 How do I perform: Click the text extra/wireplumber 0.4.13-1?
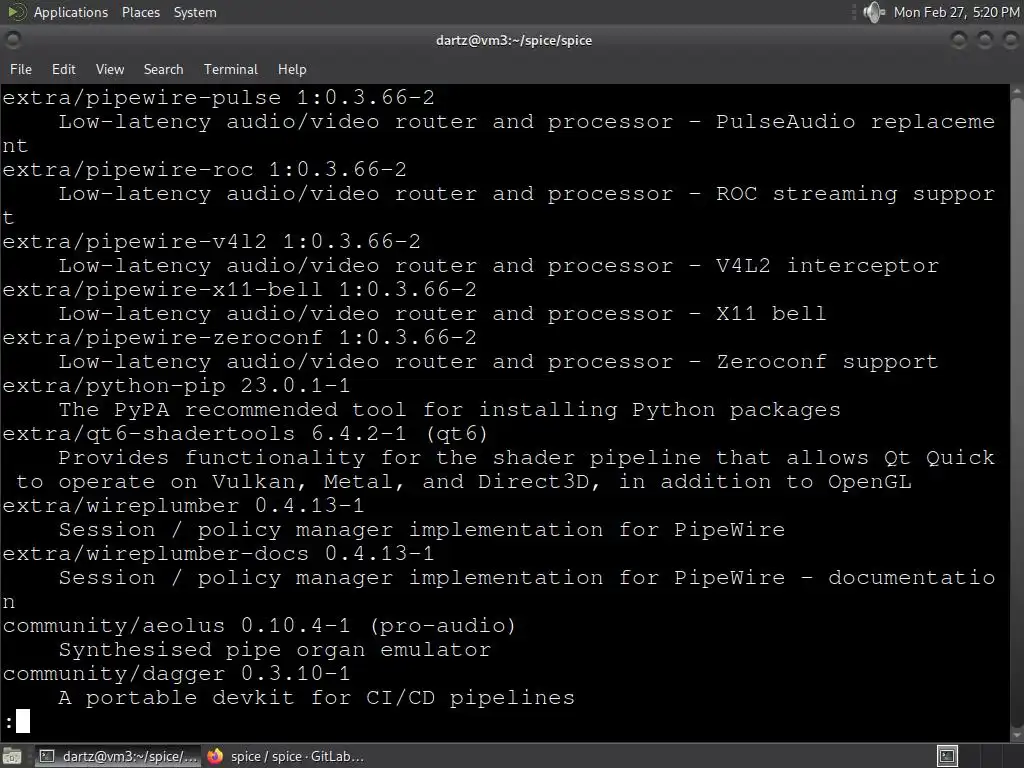click(x=184, y=505)
